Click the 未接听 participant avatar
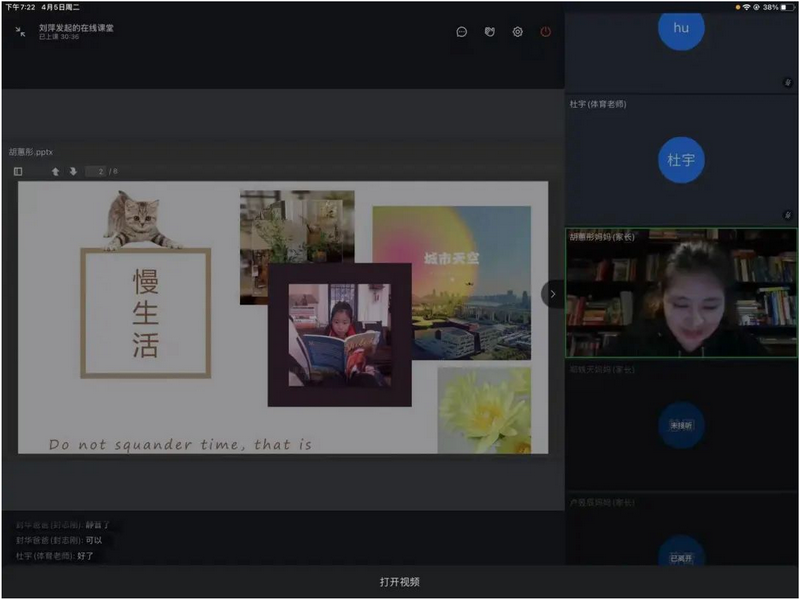This screenshot has height=600, width=800. point(681,426)
